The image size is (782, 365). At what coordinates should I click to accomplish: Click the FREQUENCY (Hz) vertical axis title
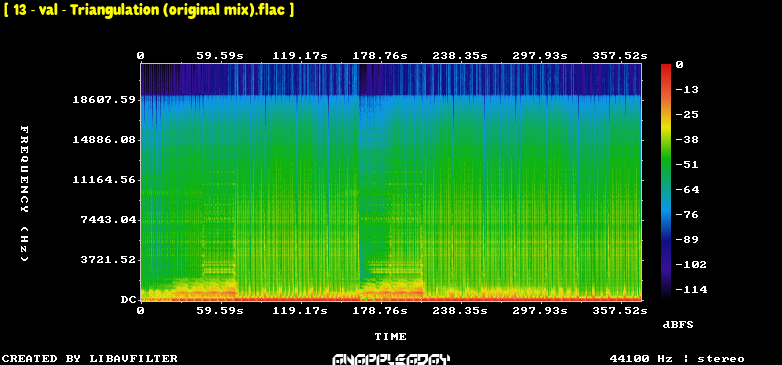pyautogui.click(x=24, y=193)
